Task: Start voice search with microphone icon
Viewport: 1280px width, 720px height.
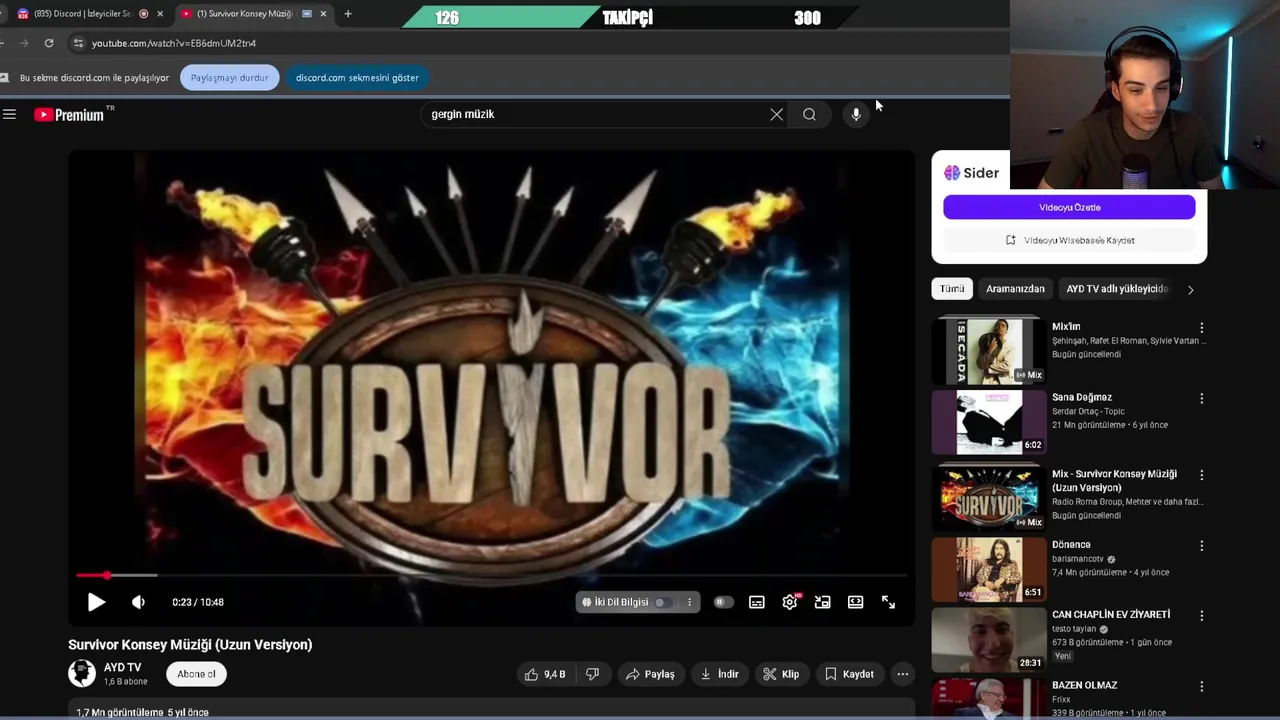Action: [856, 114]
